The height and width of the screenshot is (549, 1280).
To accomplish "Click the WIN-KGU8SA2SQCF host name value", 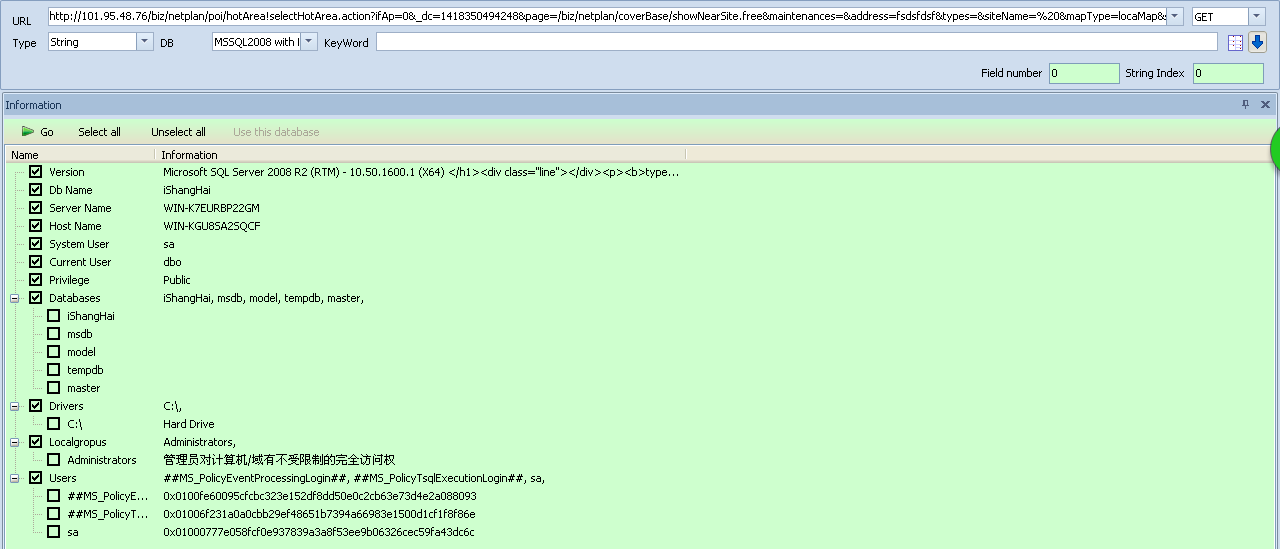I will pos(211,226).
